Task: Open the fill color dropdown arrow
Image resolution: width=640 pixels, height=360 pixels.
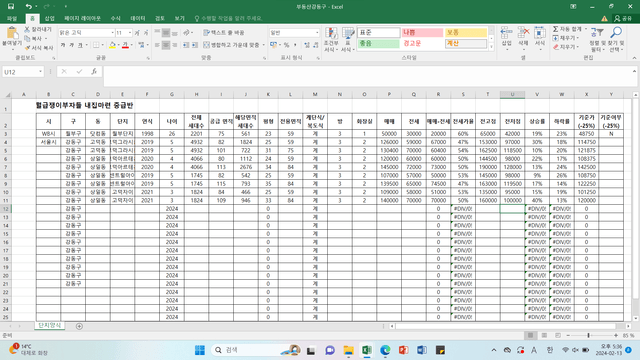Action: point(118,45)
